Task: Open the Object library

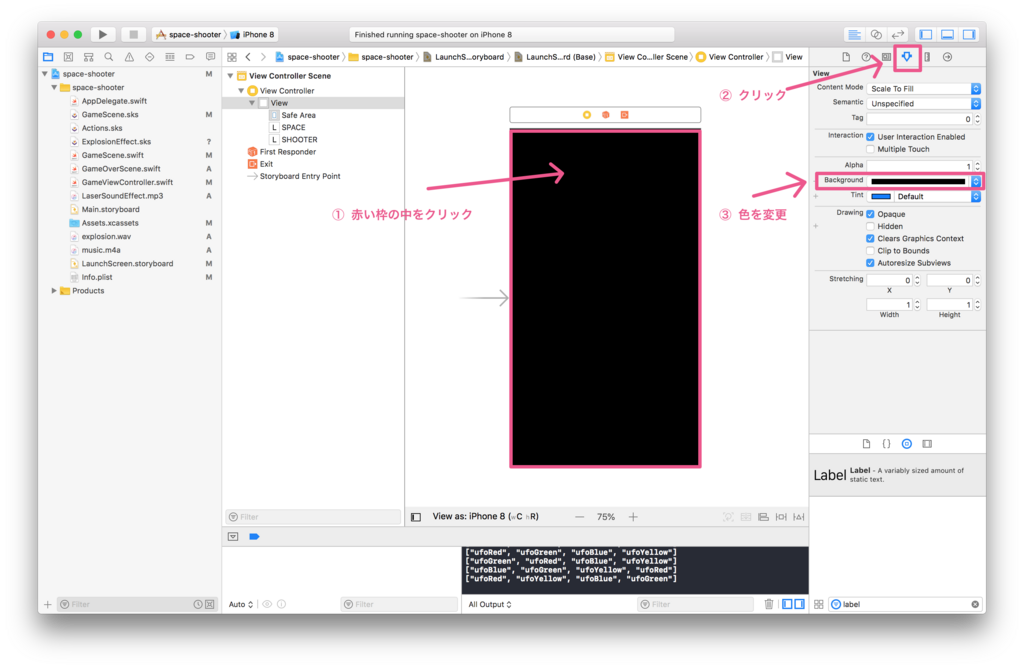Action: (907, 443)
